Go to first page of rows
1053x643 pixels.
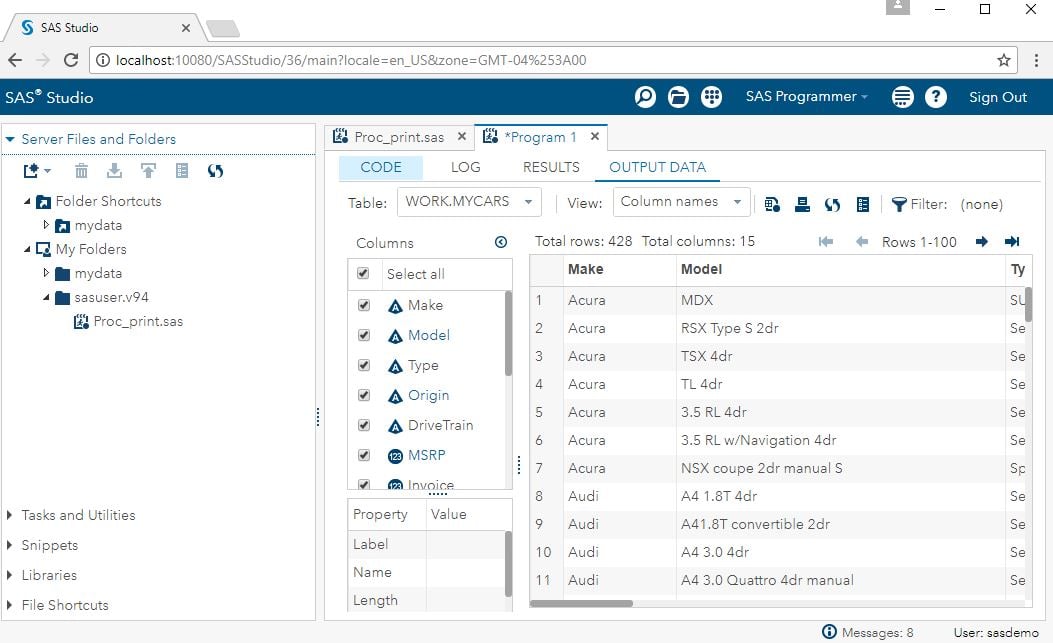826,241
